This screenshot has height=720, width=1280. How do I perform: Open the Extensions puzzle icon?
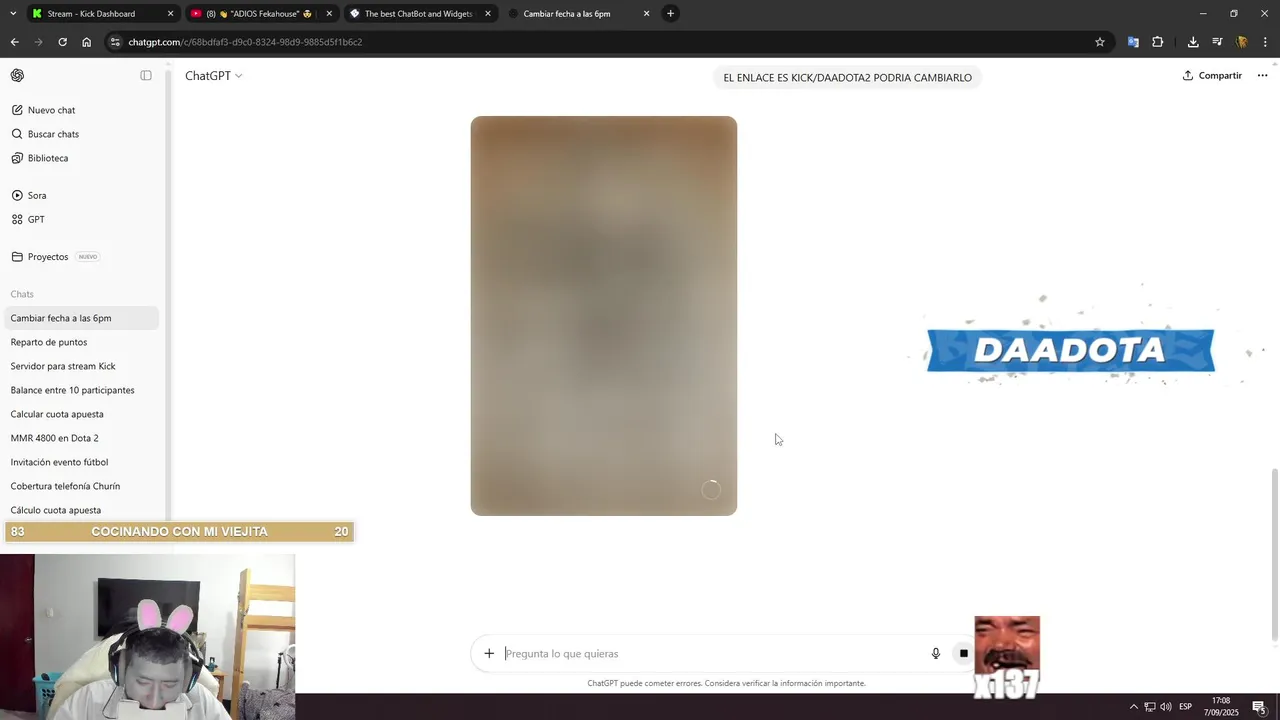1158,42
